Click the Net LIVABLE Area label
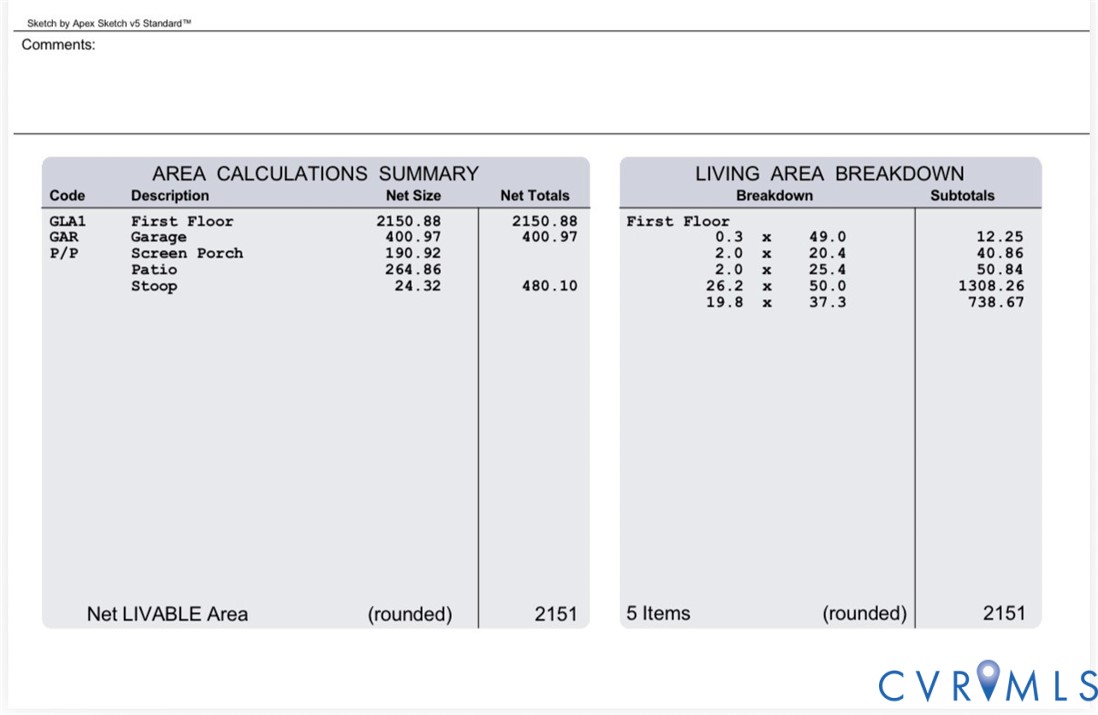 167,614
